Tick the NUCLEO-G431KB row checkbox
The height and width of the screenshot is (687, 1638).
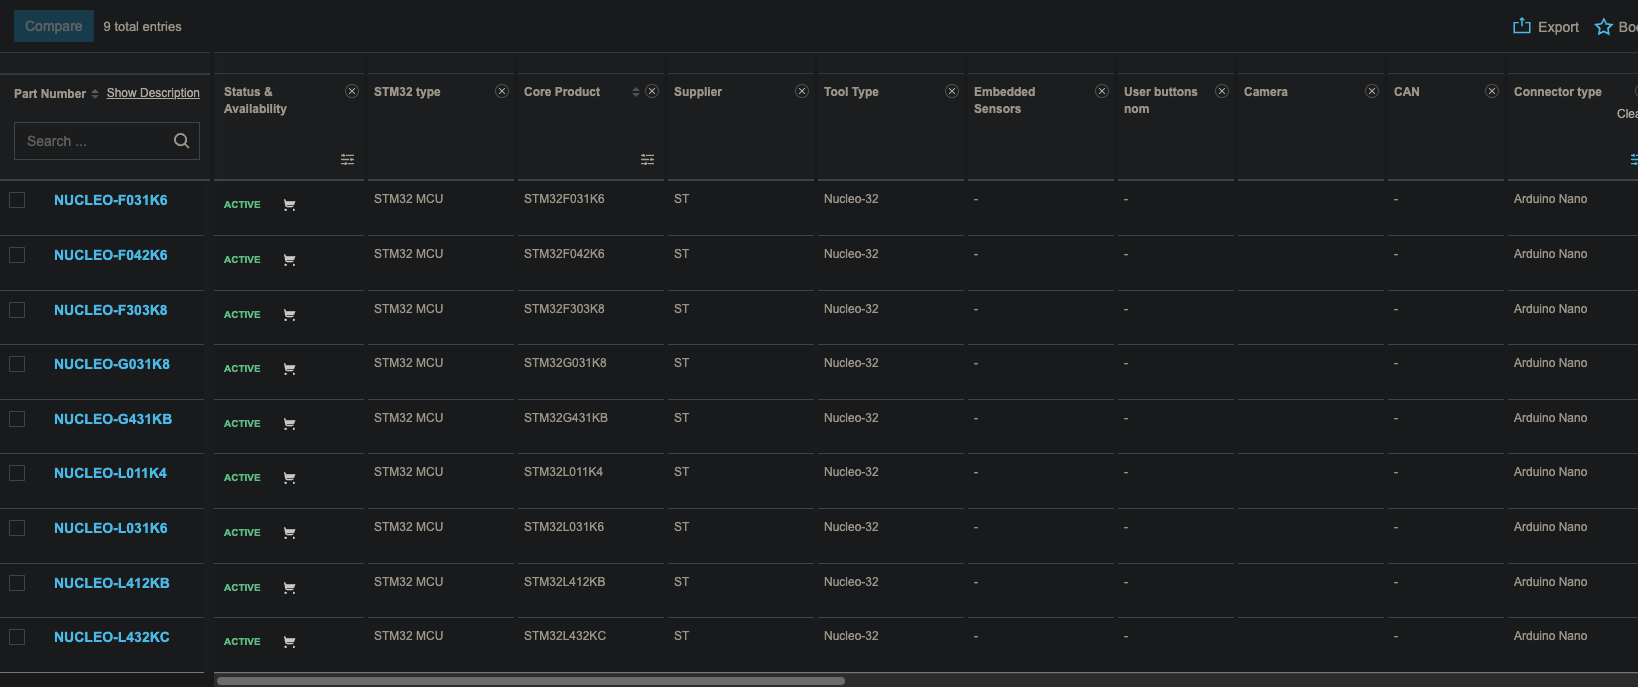[17, 419]
